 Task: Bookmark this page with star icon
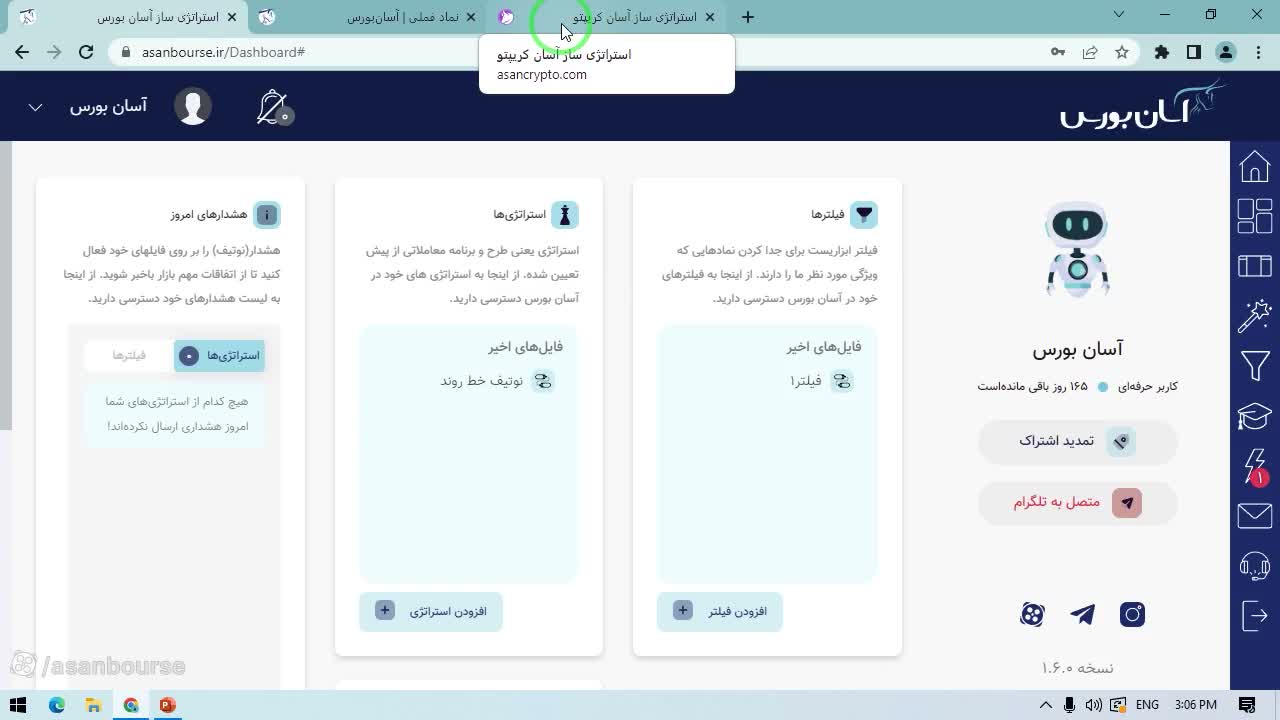click(x=1122, y=52)
